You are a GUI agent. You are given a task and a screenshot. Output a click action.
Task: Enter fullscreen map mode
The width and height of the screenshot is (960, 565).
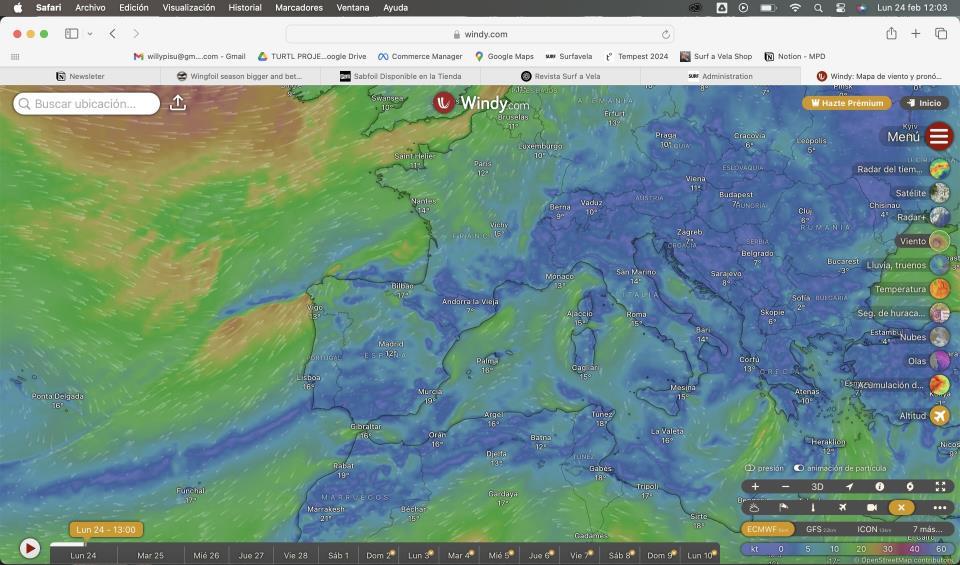(x=940, y=487)
